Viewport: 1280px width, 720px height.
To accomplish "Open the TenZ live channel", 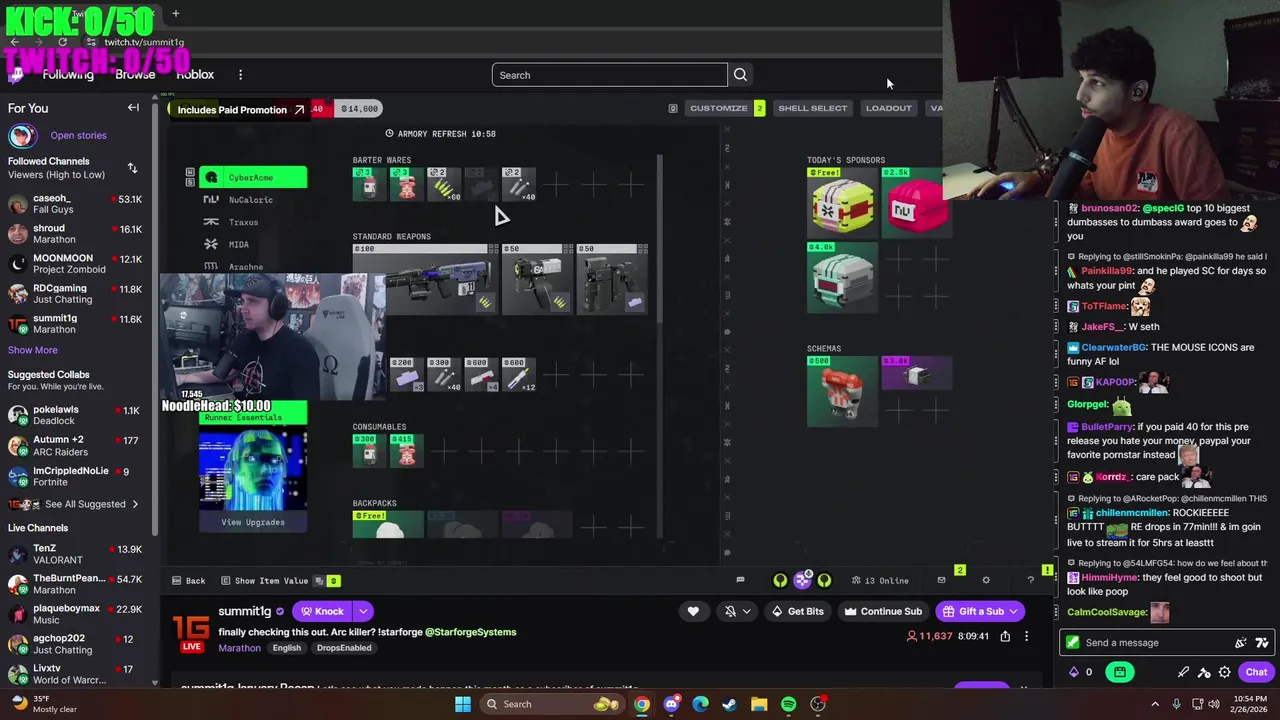I will coord(76,555).
